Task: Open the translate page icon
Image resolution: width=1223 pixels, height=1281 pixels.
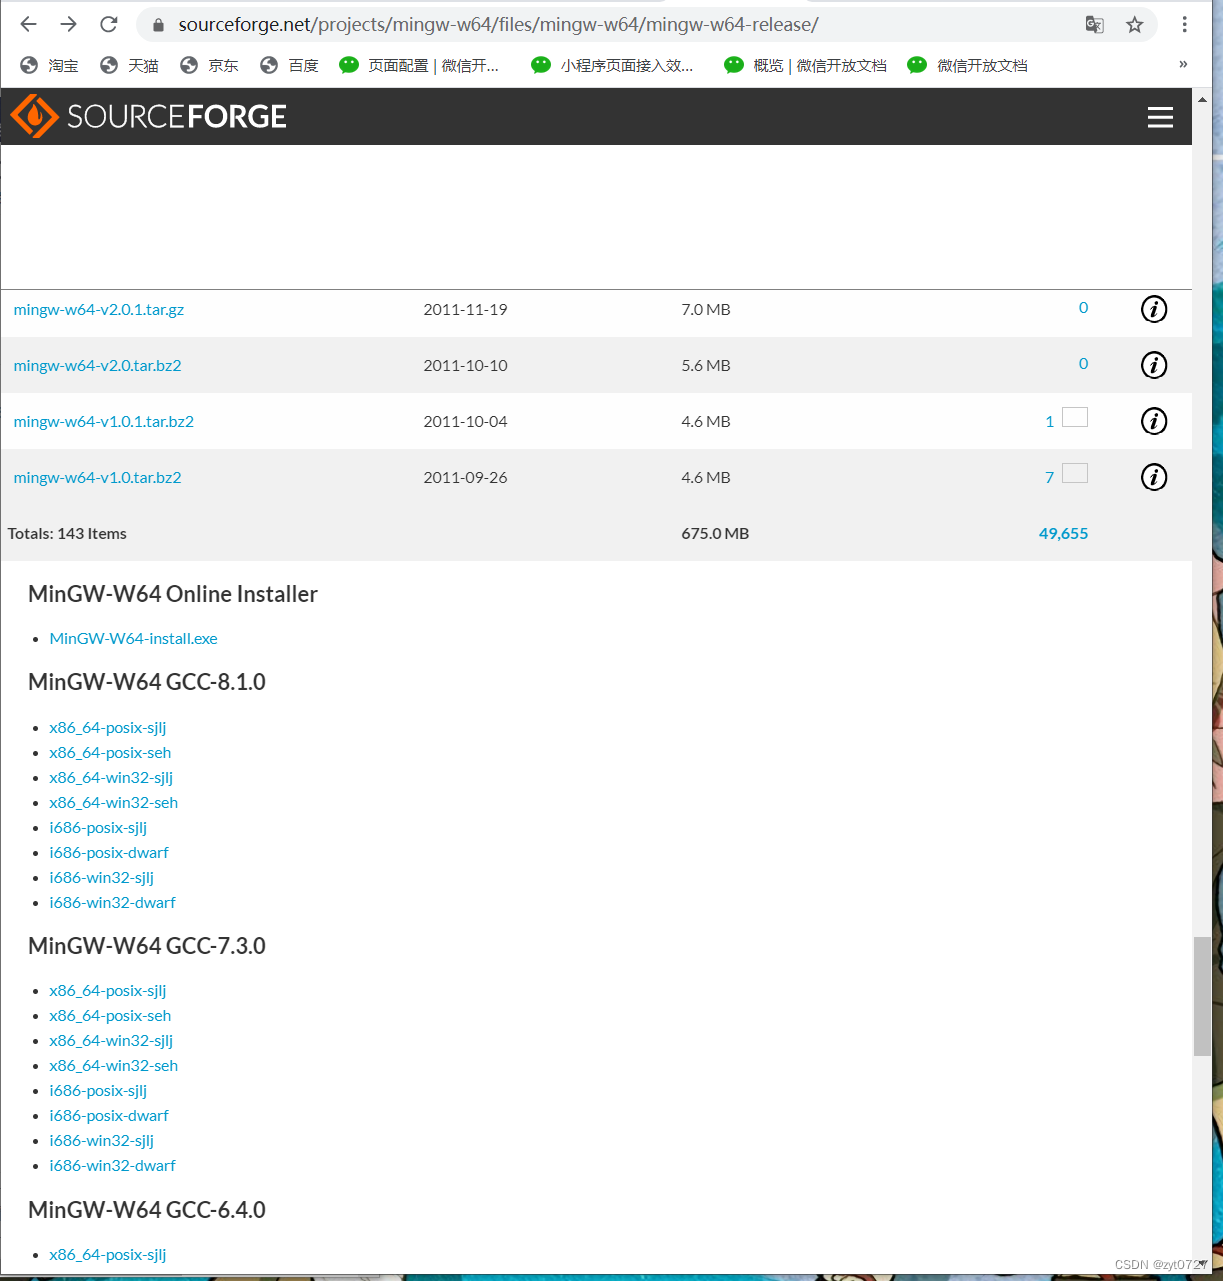Action: point(1095,25)
